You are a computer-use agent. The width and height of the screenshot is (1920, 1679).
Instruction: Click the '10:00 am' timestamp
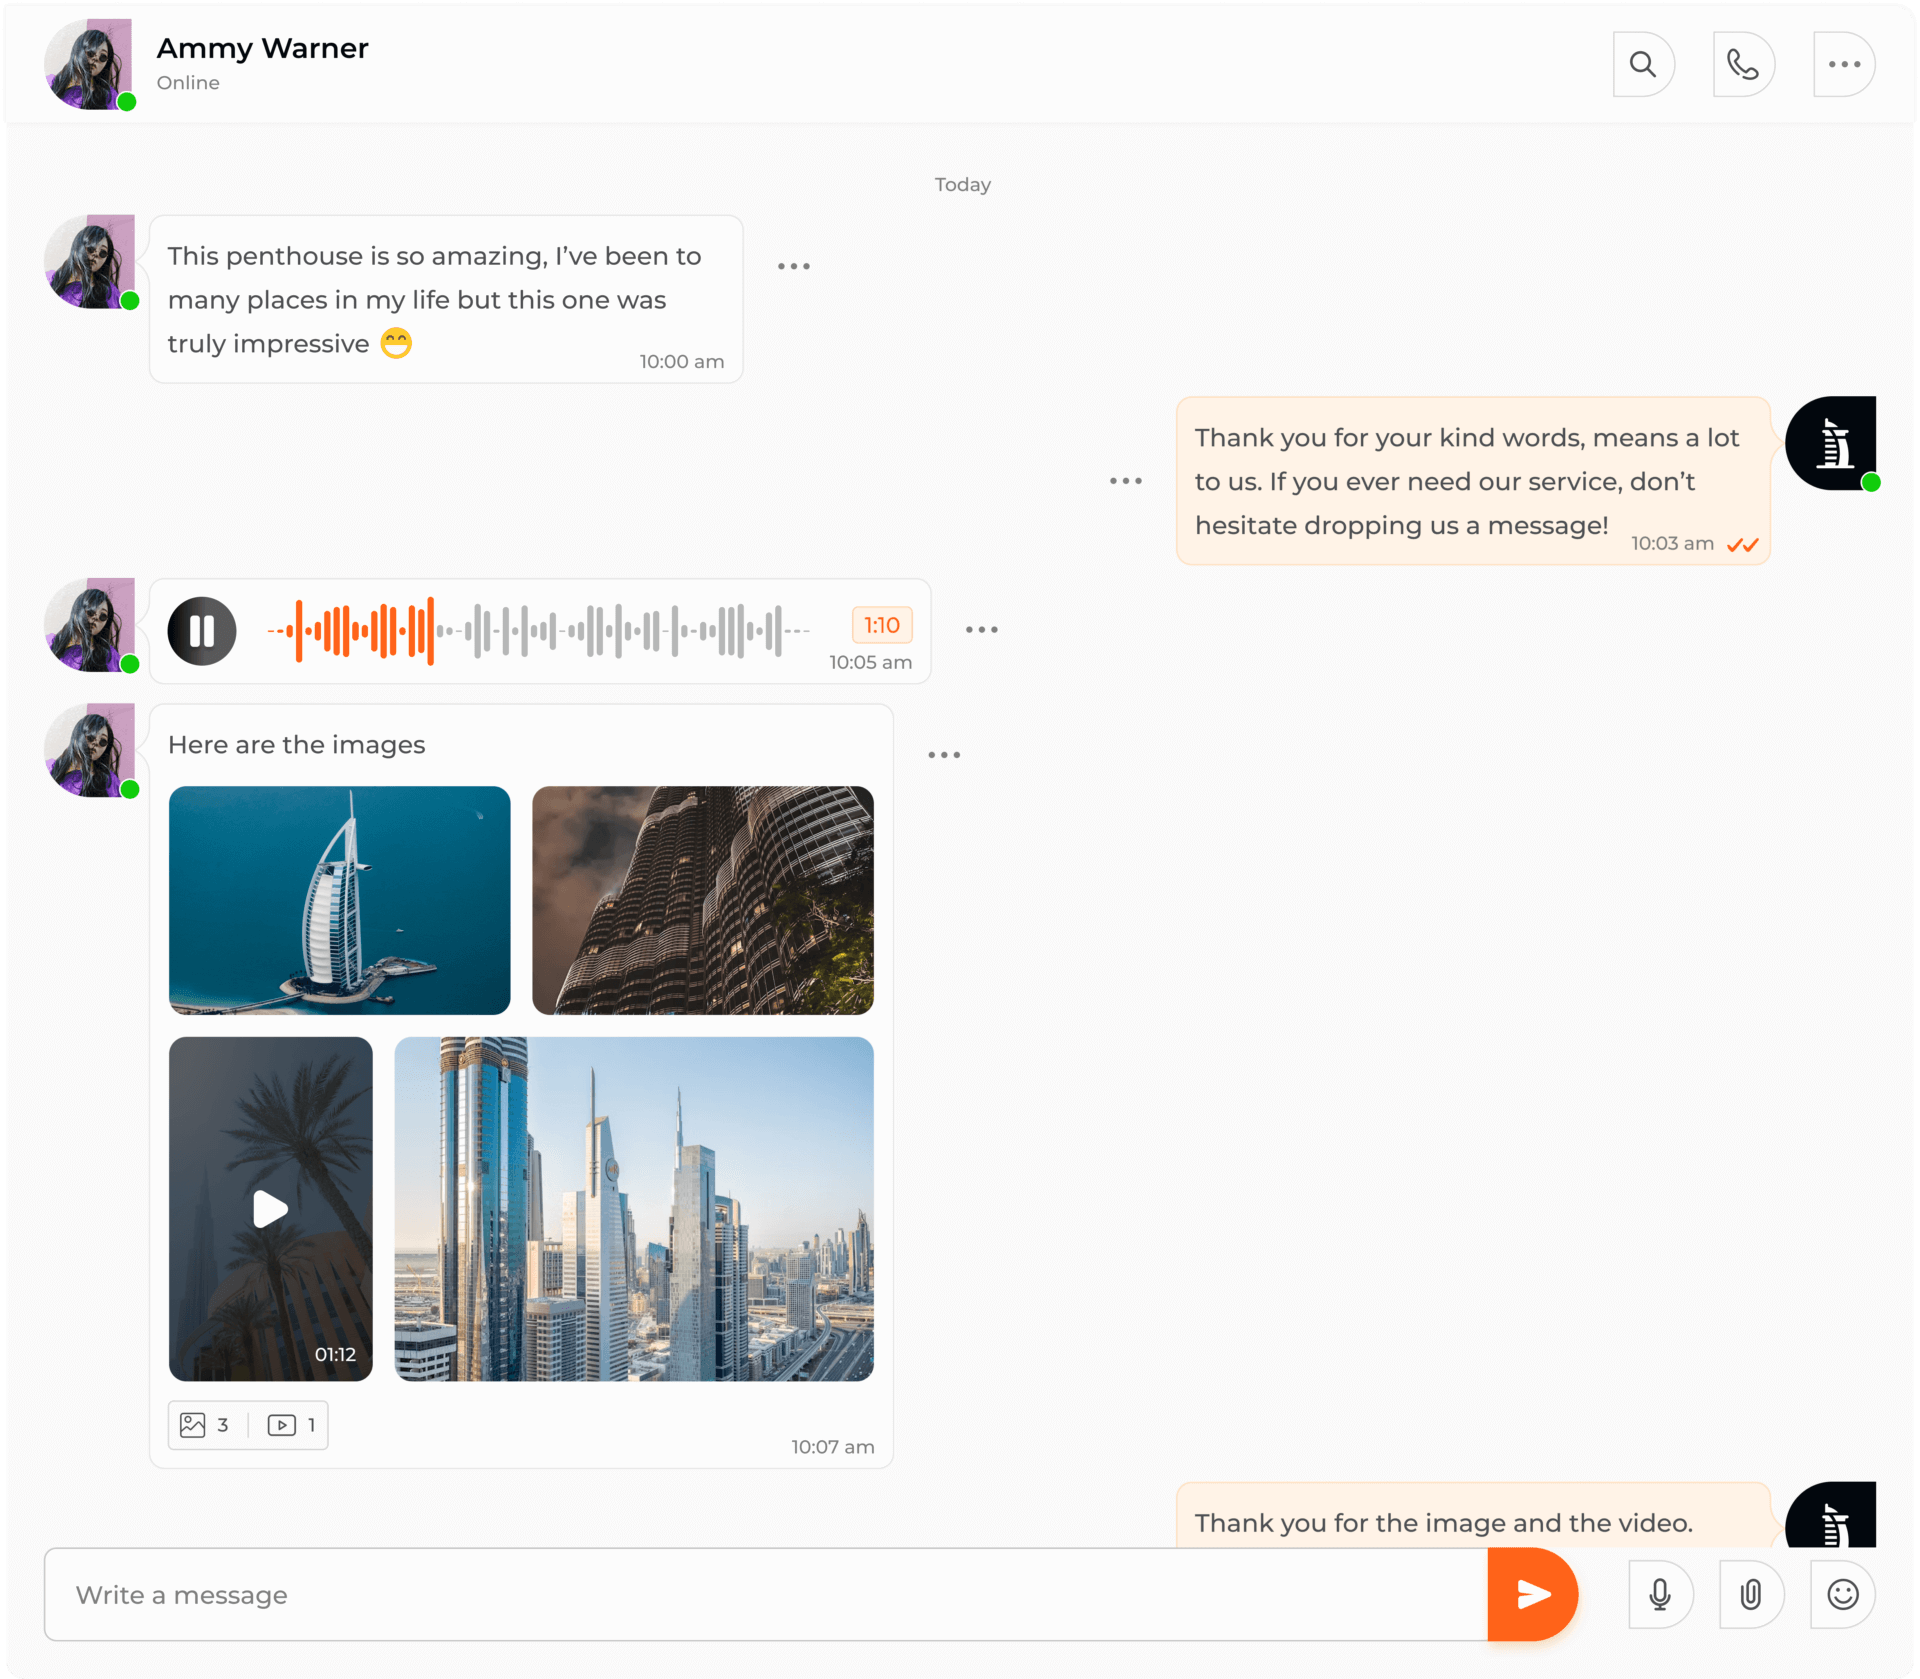(682, 362)
